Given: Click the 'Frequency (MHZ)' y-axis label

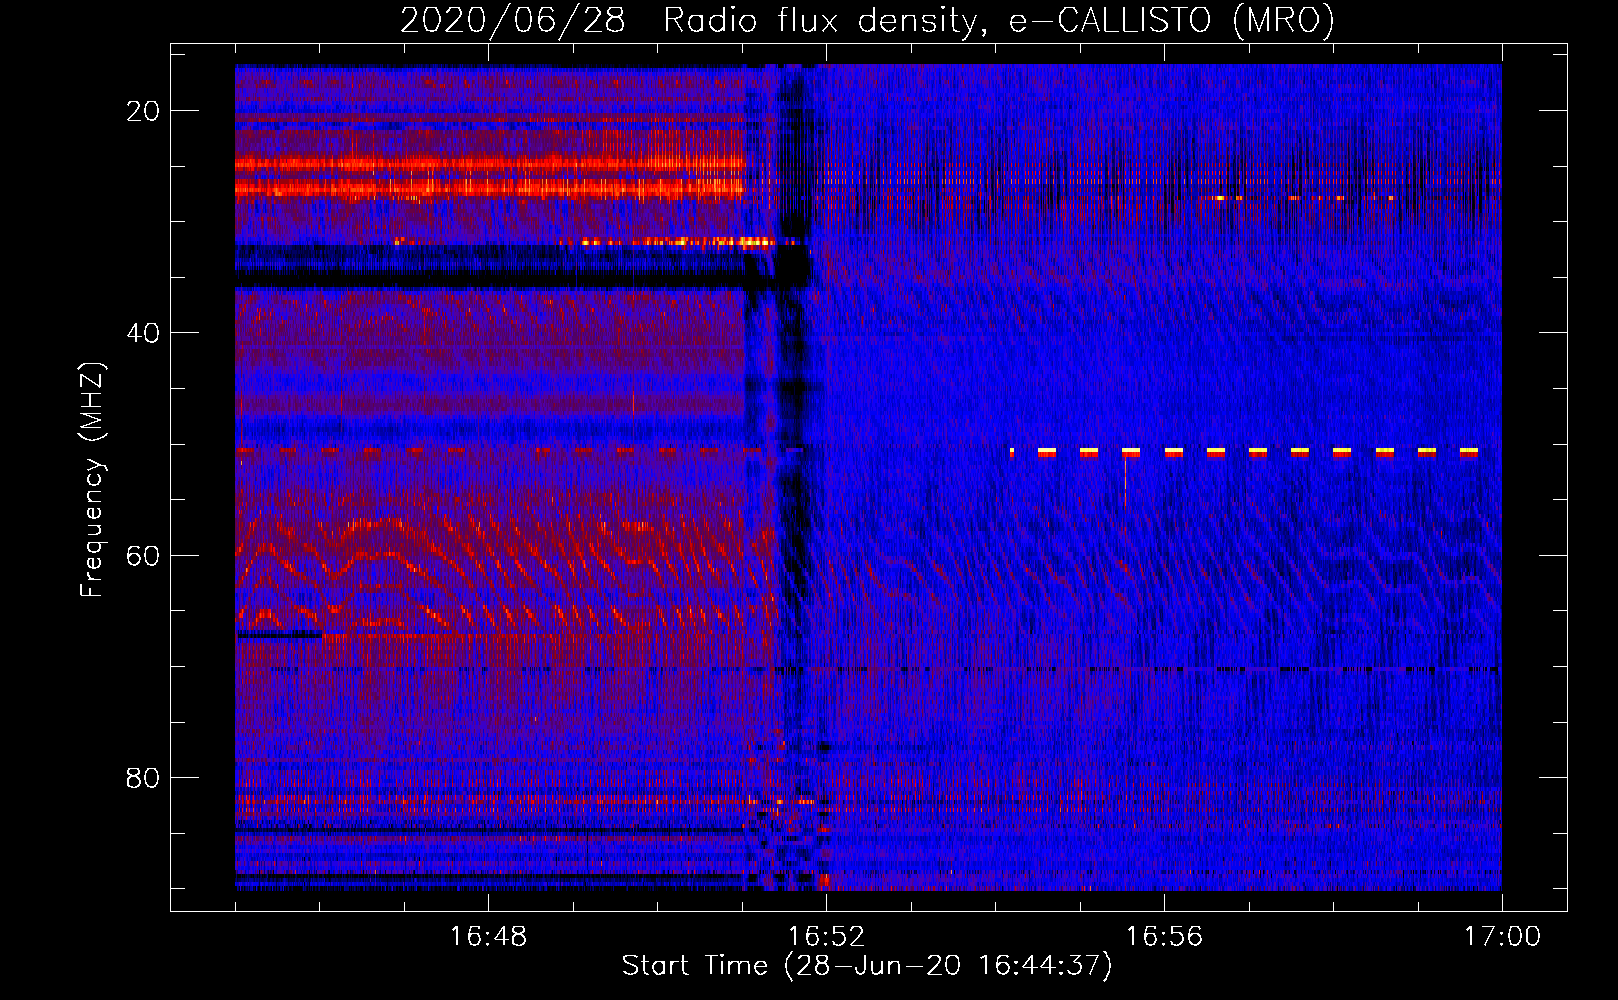Looking at the screenshot, I should click(x=92, y=480).
